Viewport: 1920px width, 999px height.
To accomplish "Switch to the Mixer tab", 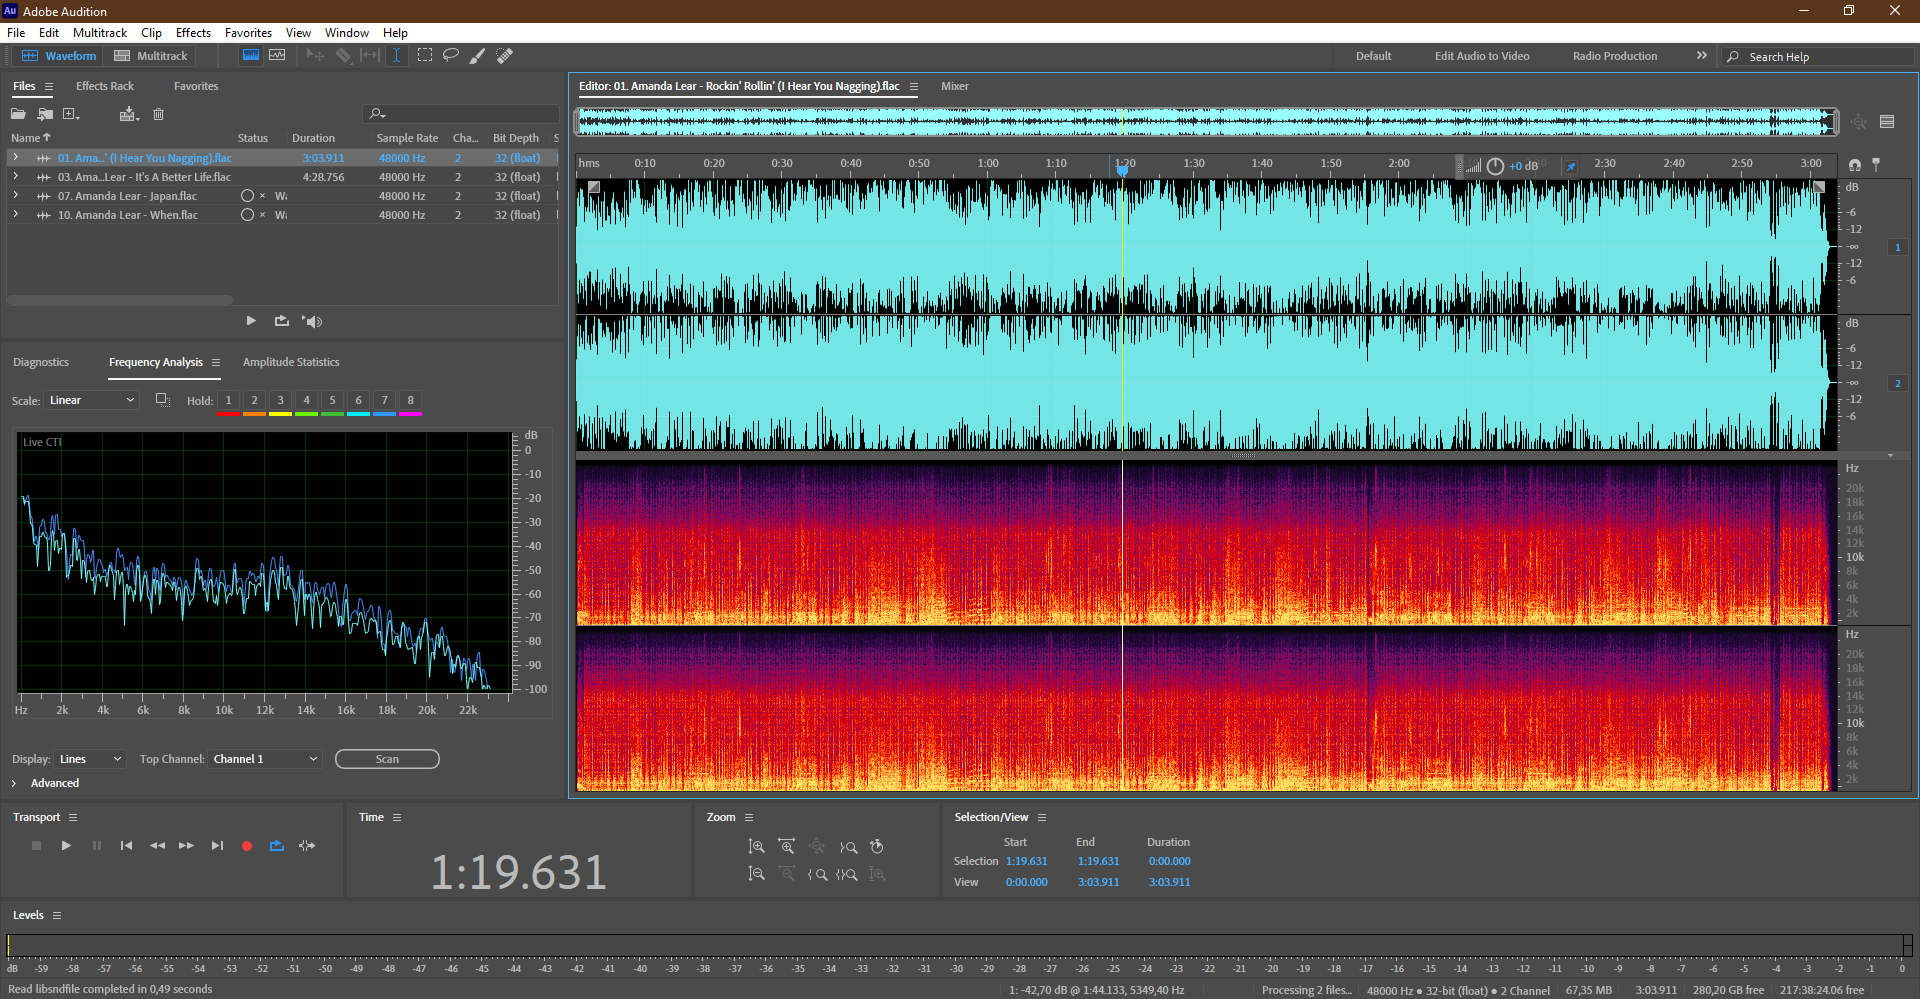I will [955, 87].
